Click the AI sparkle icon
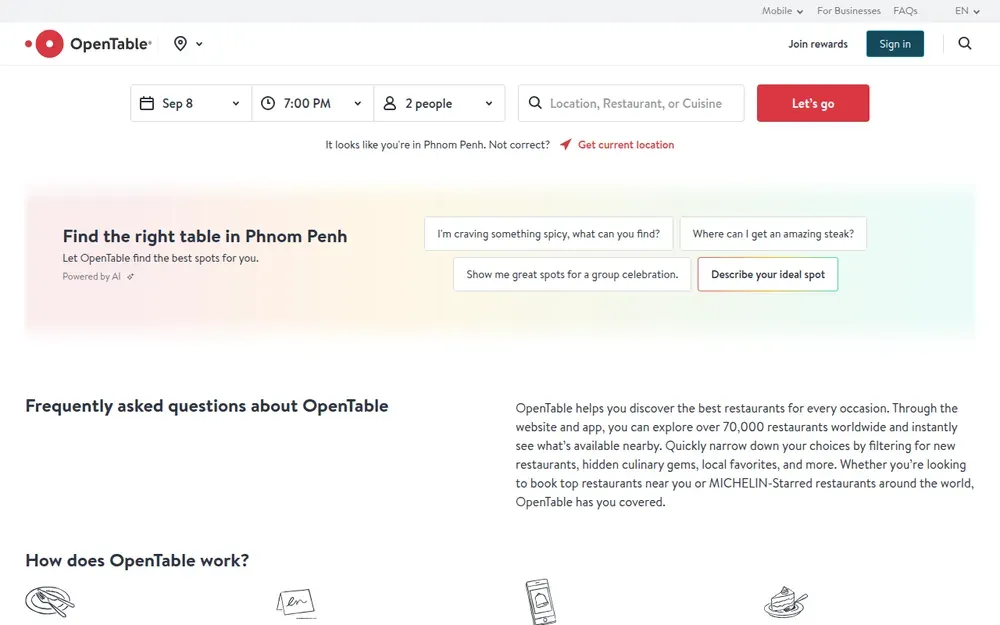 point(130,277)
